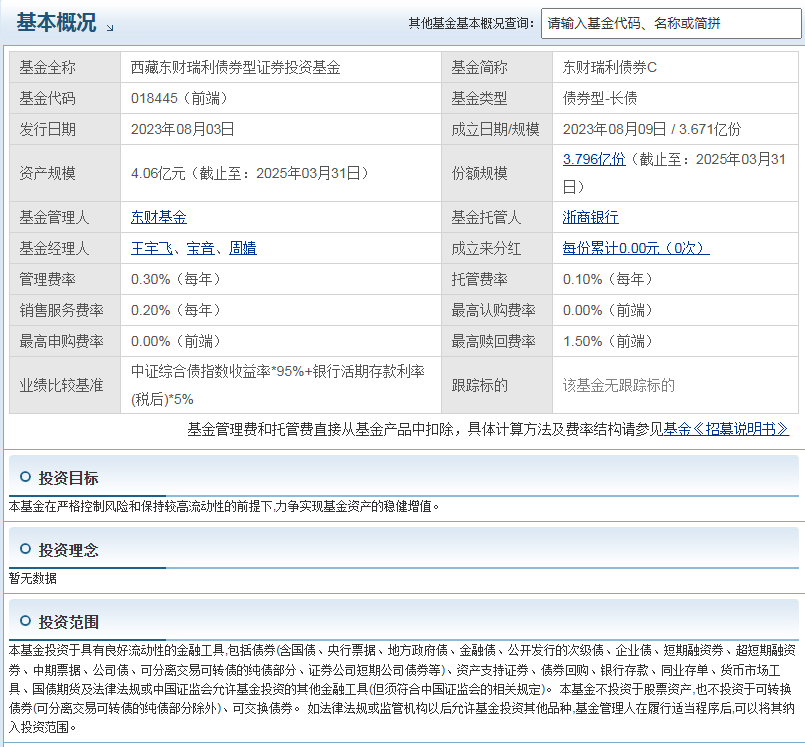Click the 基金托管人 row label

tap(486, 218)
